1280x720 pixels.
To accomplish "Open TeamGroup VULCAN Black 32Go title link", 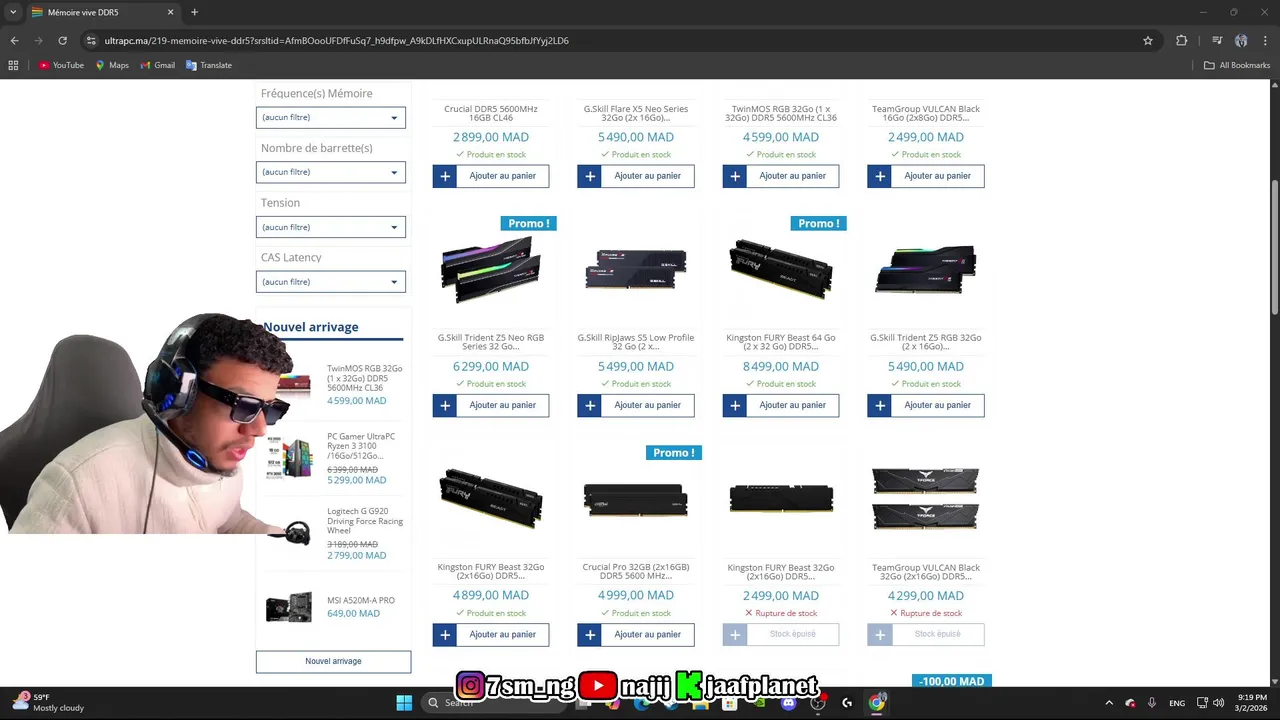I will (x=926, y=572).
